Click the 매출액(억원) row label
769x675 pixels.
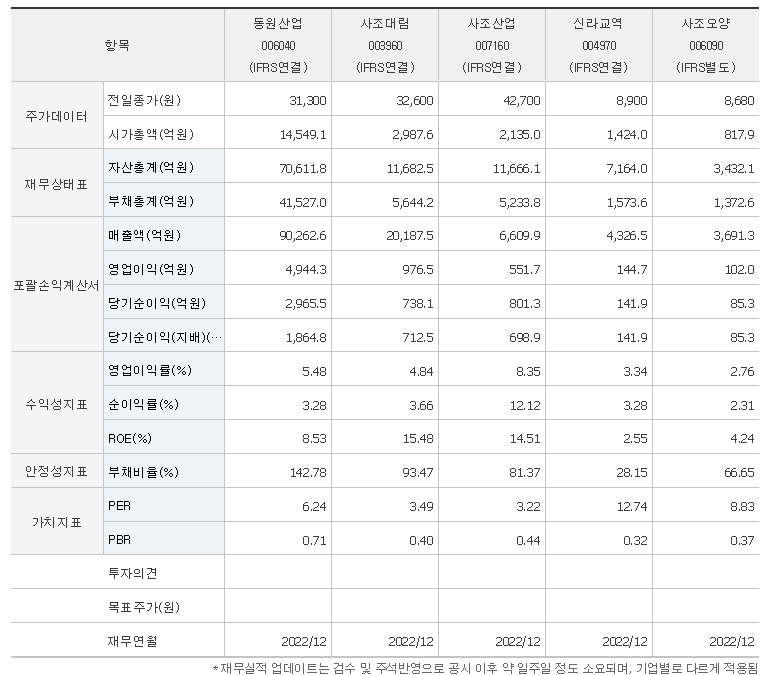[144, 235]
